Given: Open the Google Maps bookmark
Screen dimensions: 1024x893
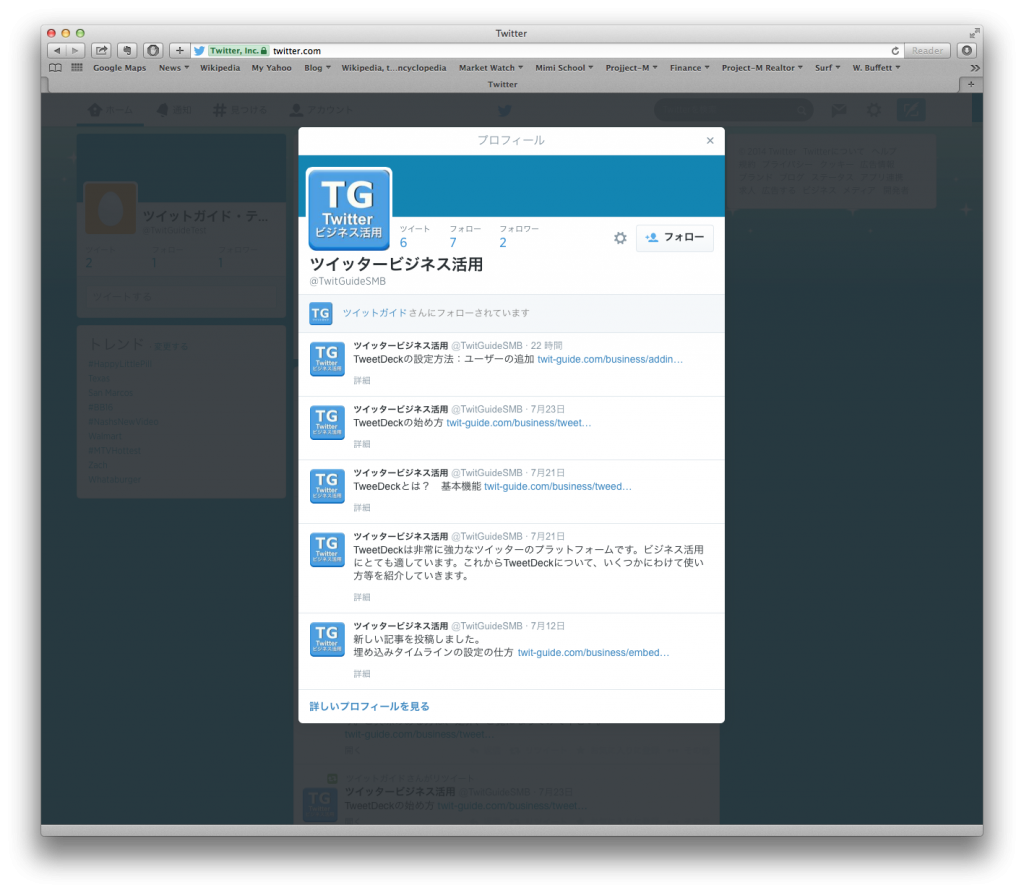Looking at the screenshot, I should pos(120,68).
